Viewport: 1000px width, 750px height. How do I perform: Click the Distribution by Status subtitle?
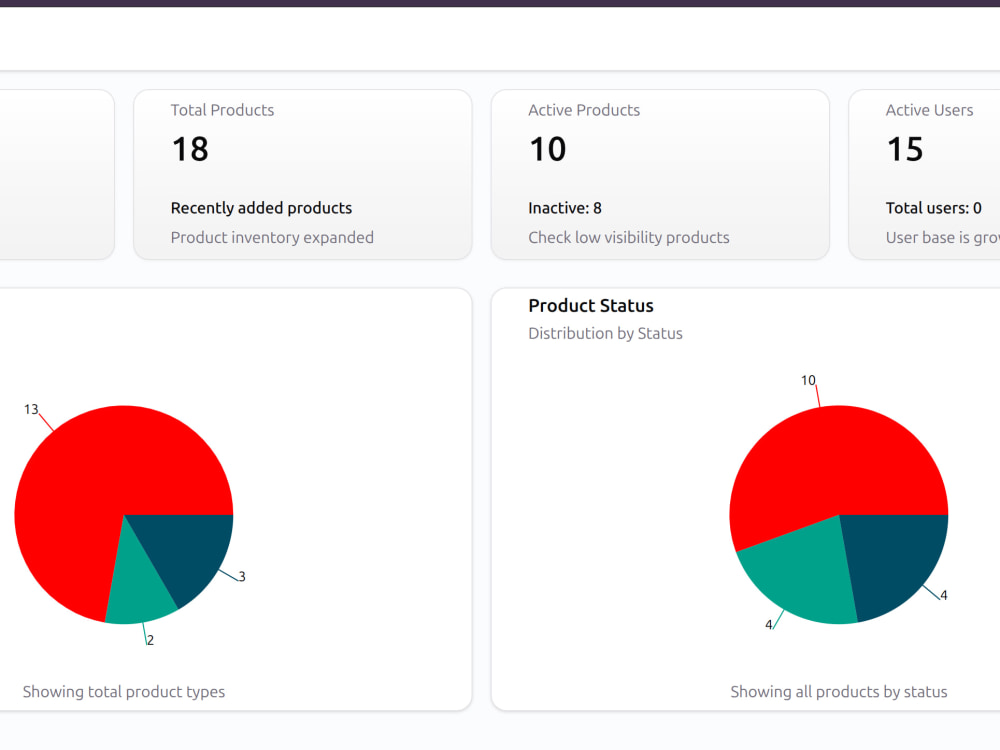[605, 334]
